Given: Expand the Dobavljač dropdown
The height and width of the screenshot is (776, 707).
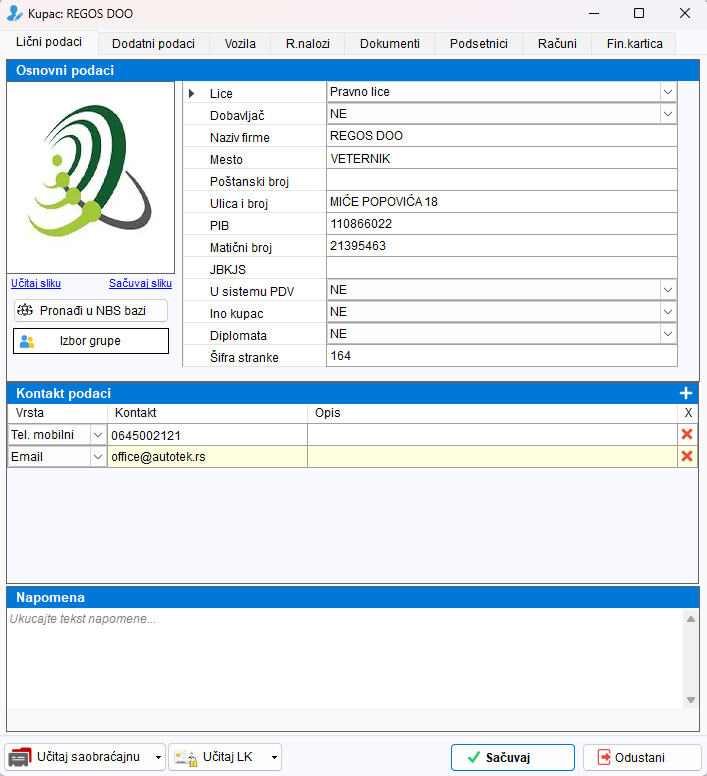Looking at the screenshot, I should (x=667, y=114).
